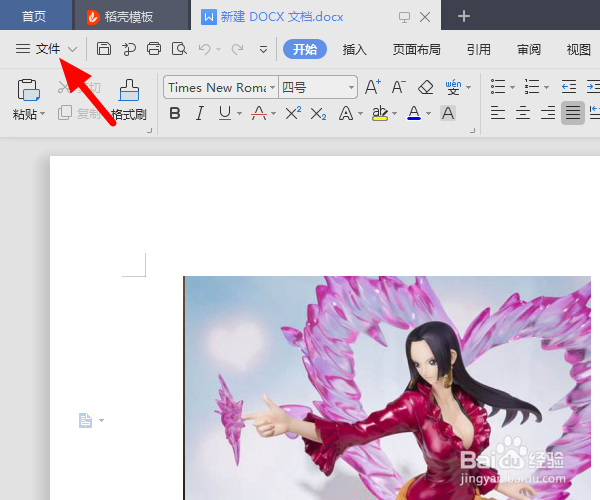The width and height of the screenshot is (600, 500).
Task: Expand the arrow next to 文件
Action: (72, 49)
